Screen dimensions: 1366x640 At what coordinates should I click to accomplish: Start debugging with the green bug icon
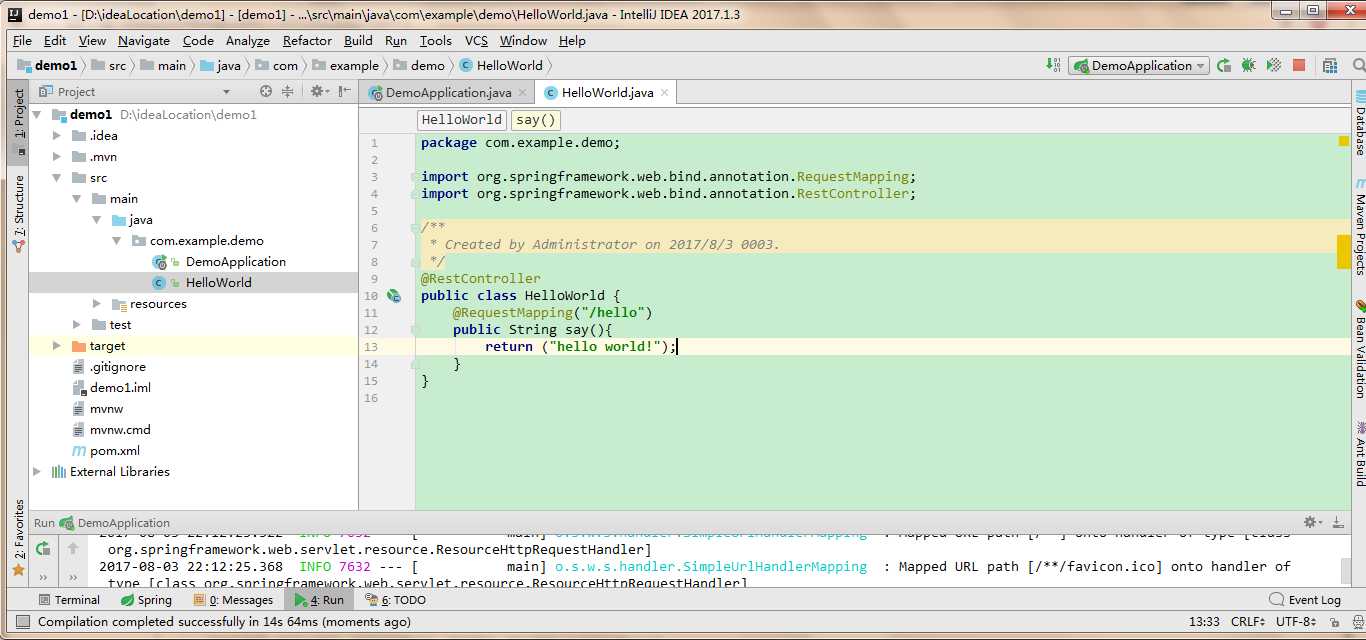pyautogui.click(x=1249, y=65)
